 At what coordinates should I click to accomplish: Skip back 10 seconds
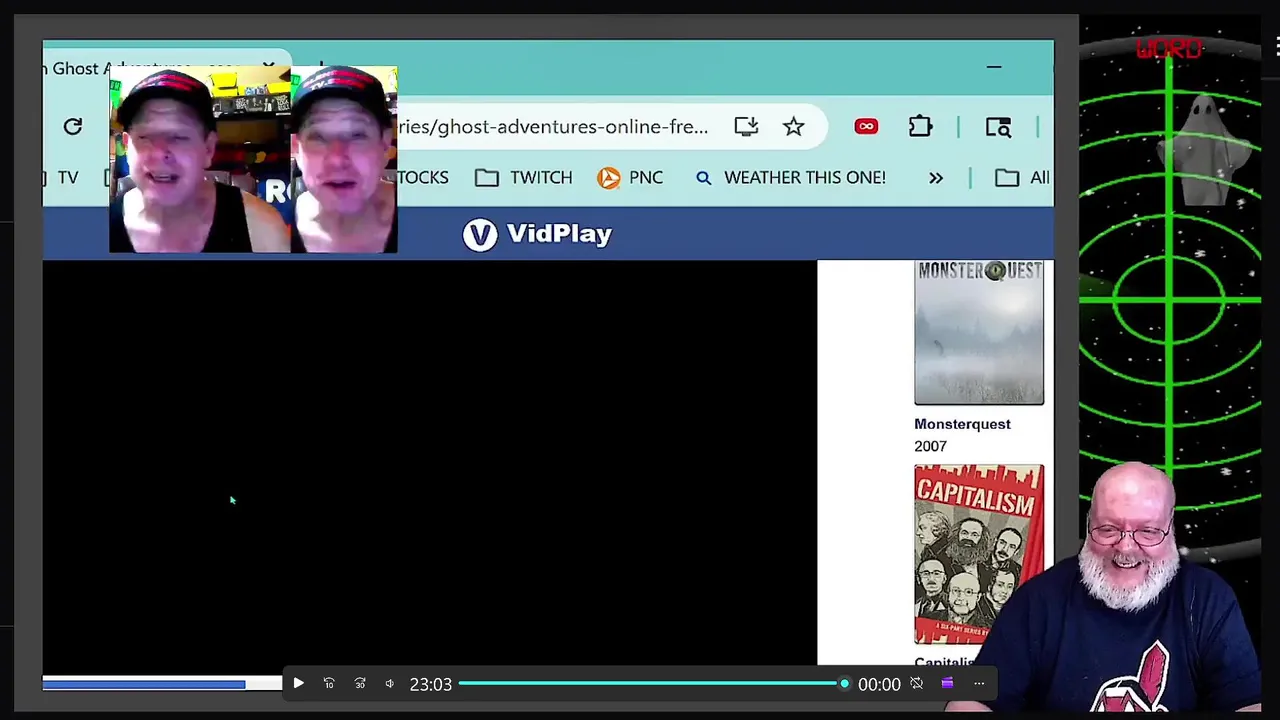point(329,684)
